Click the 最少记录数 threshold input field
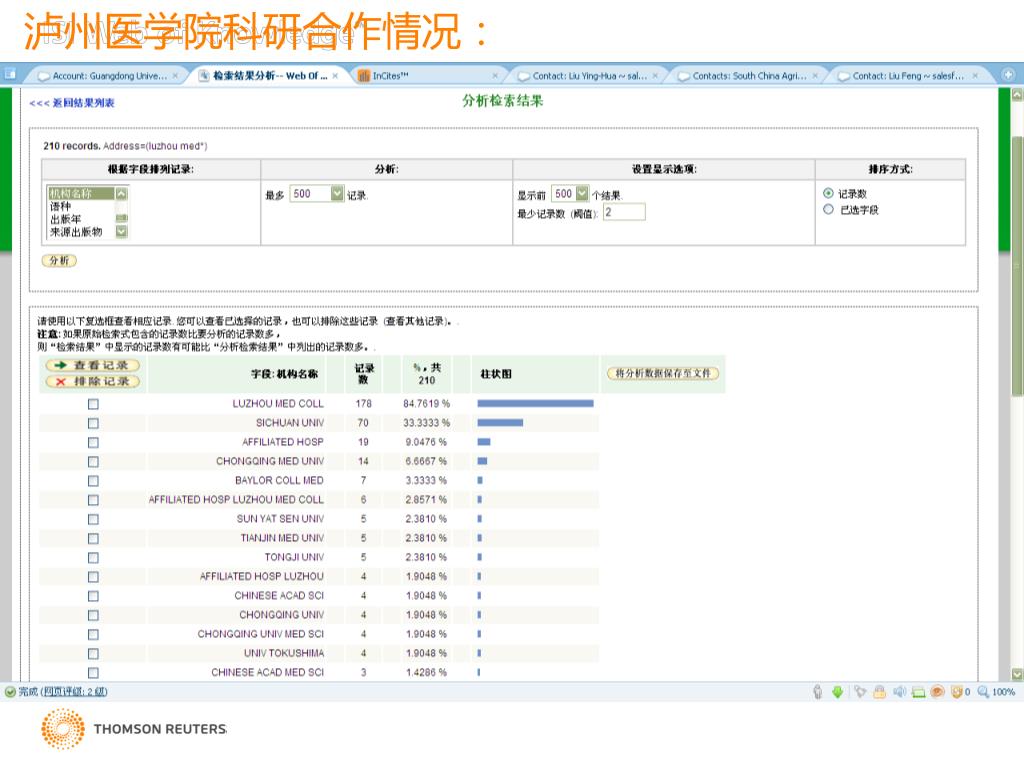The width and height of the screenshot is (1024, 768). point(624,212)
